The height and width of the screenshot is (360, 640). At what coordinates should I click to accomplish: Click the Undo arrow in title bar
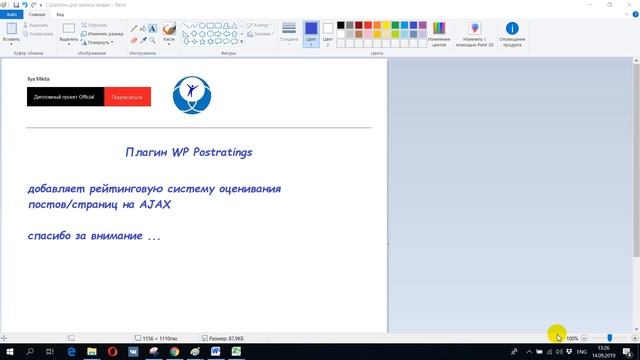coord(25,5)
